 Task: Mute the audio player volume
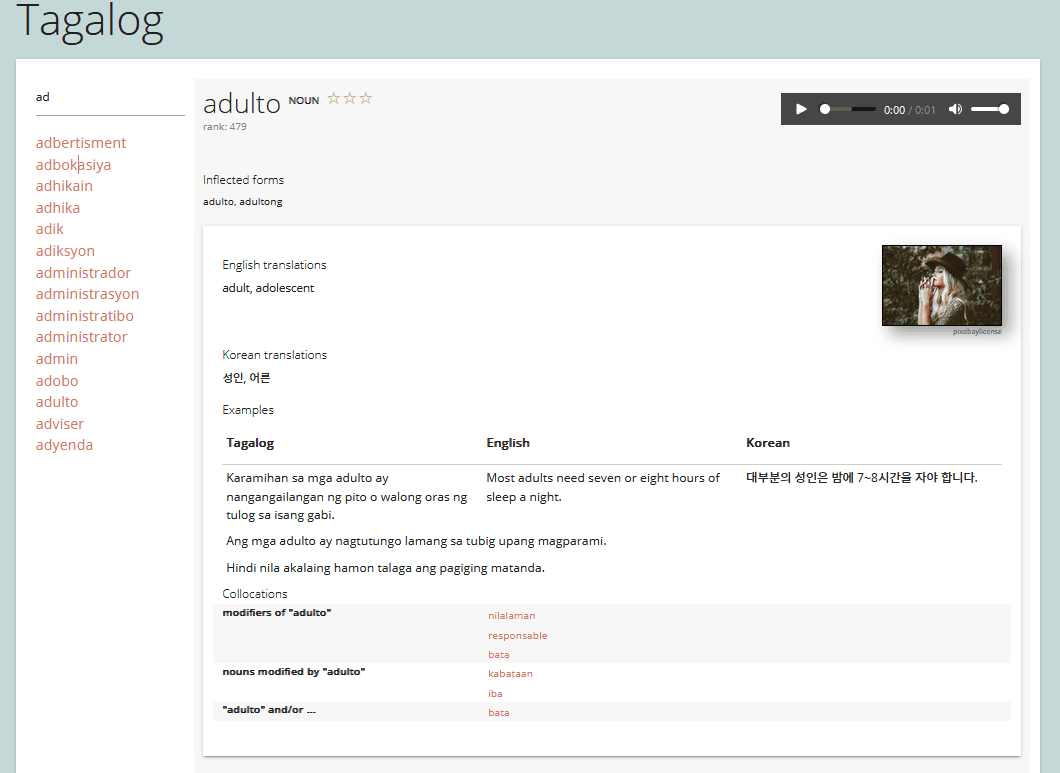tap(955, 109)
